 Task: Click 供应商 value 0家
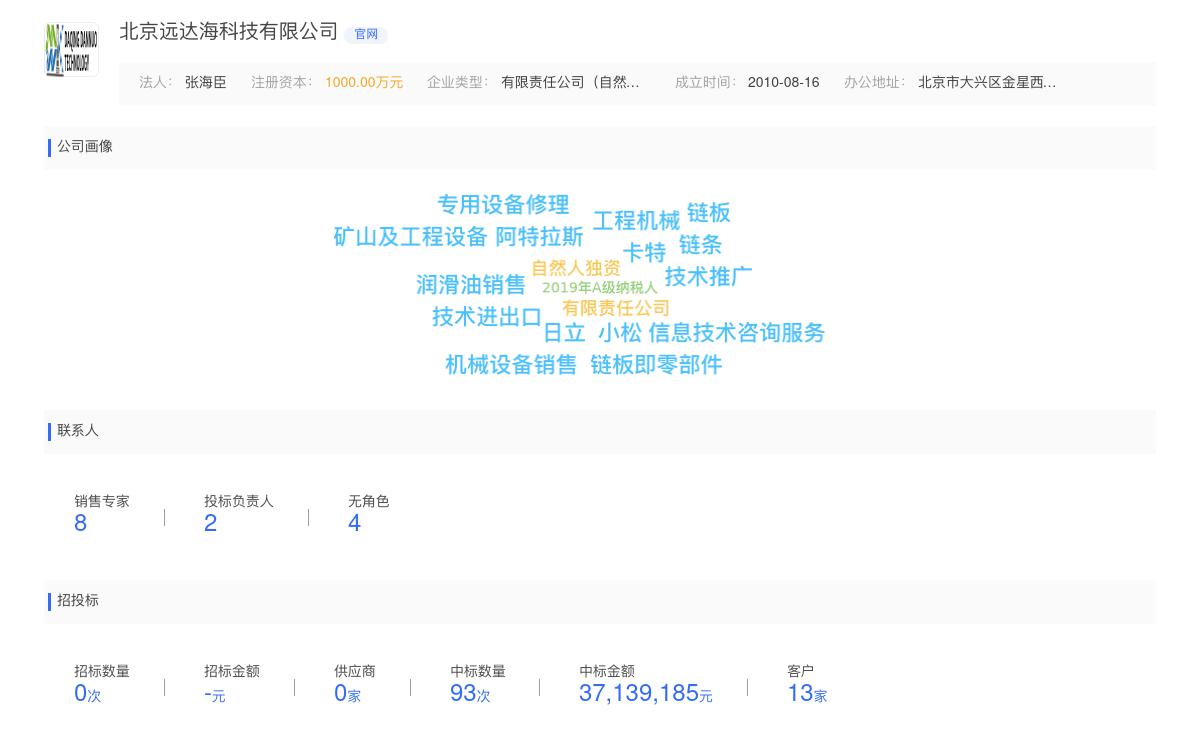point(347,693)
